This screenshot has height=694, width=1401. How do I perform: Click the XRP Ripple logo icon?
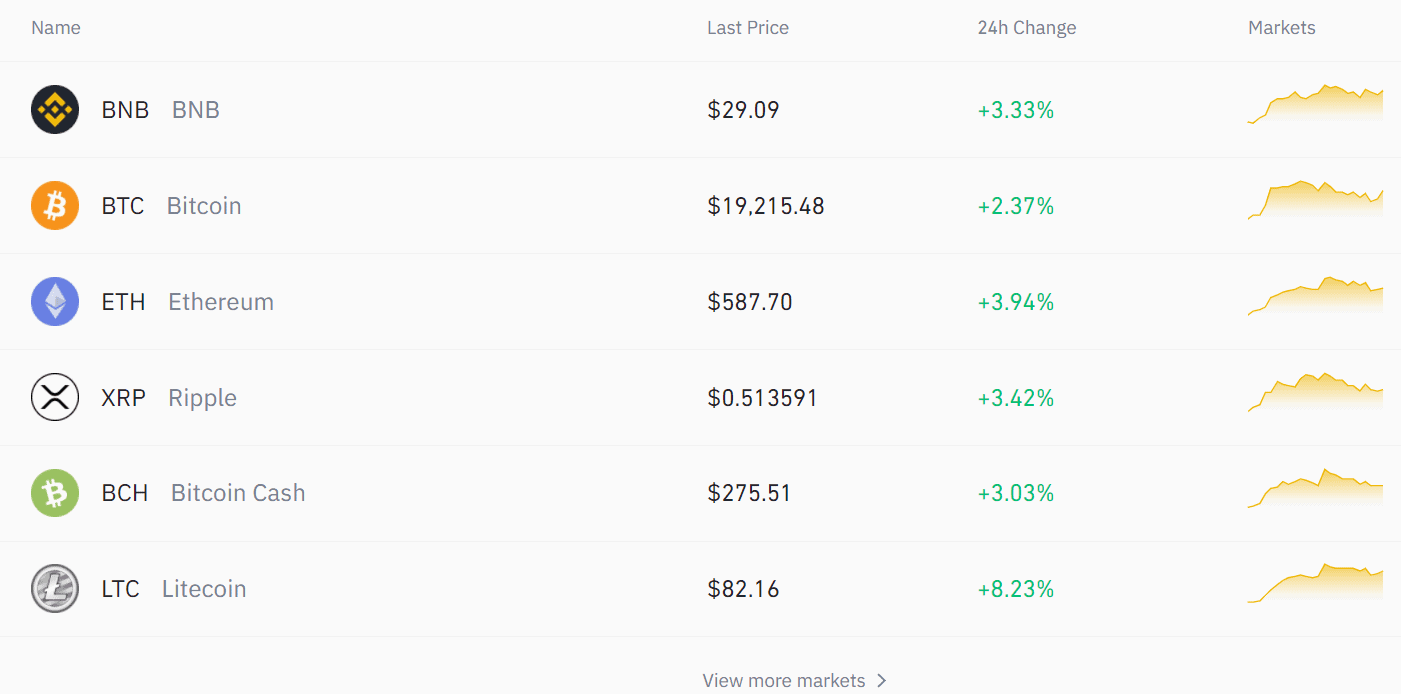tap(55, 398)
